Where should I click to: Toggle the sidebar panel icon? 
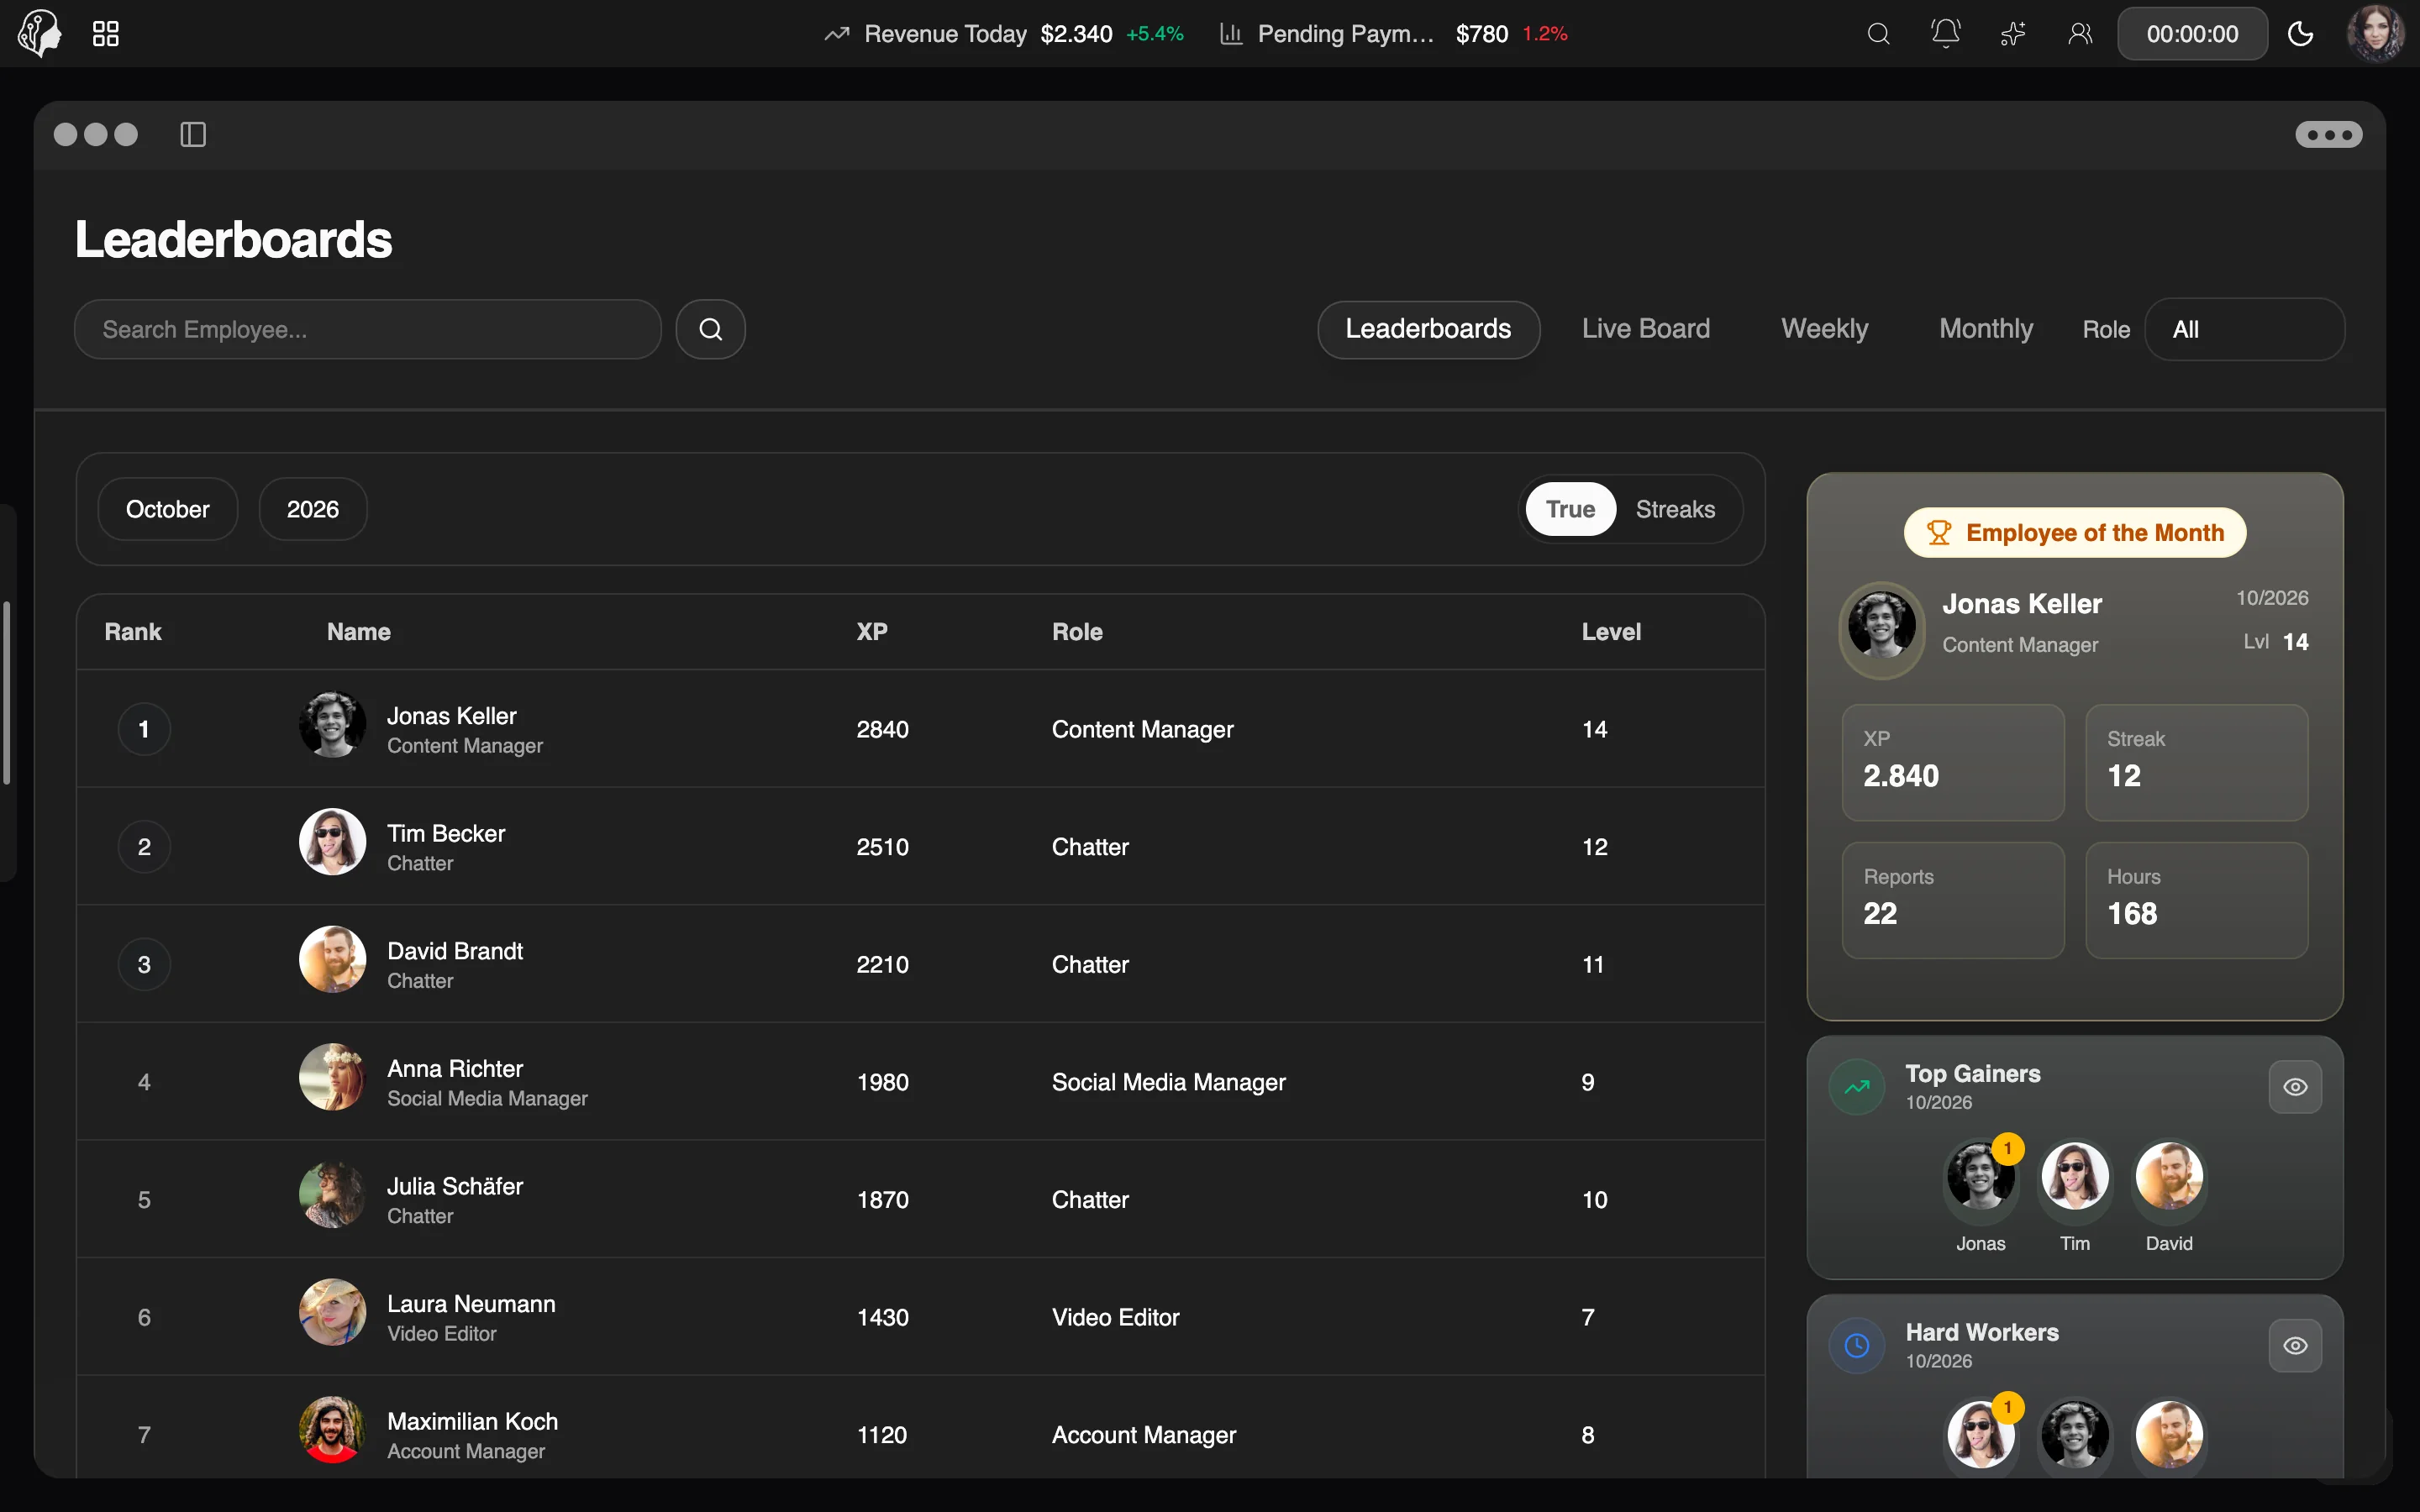[x=193, y=134]
